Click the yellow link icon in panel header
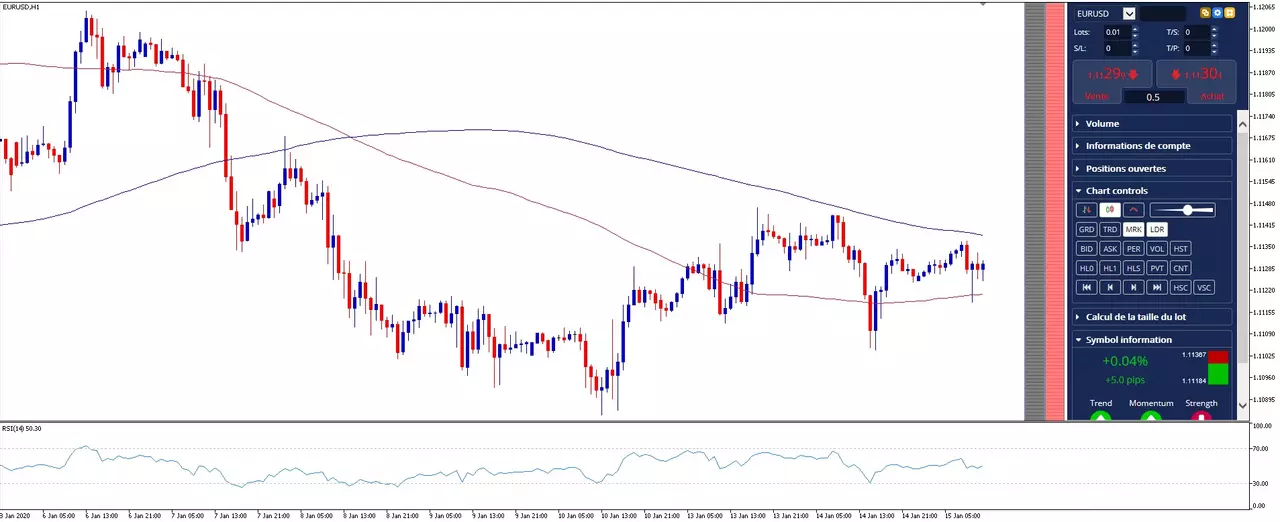1280x522 pixels. tap(1205, 13)
